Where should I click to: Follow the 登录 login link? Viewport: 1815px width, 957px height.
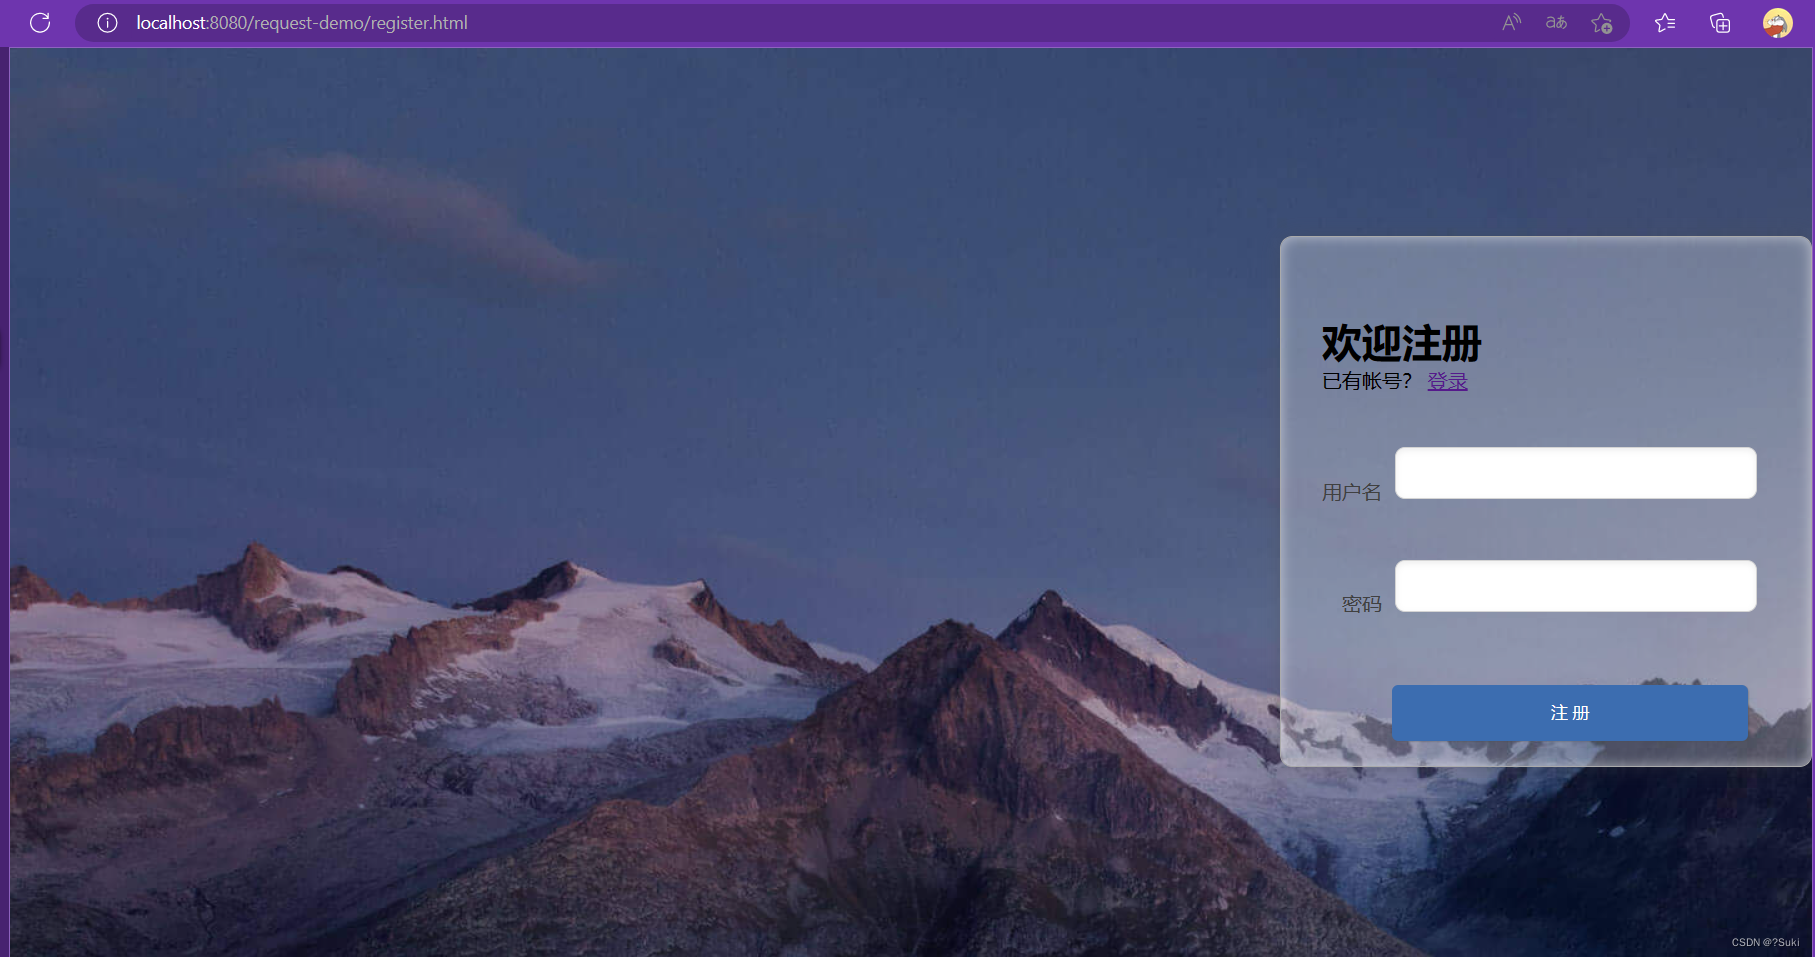pyautogui.click(x=1447, y=381)
